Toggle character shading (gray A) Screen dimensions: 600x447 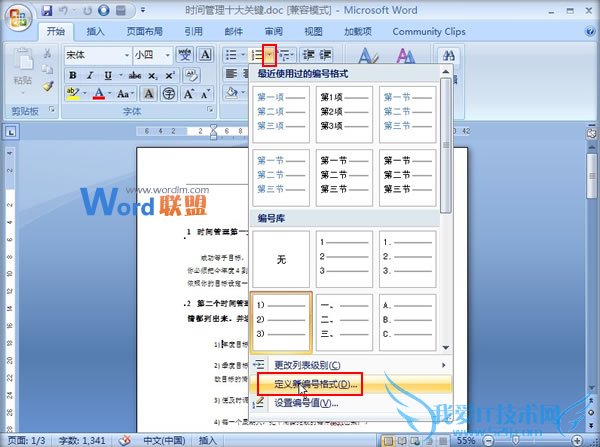tap(149, 93)
